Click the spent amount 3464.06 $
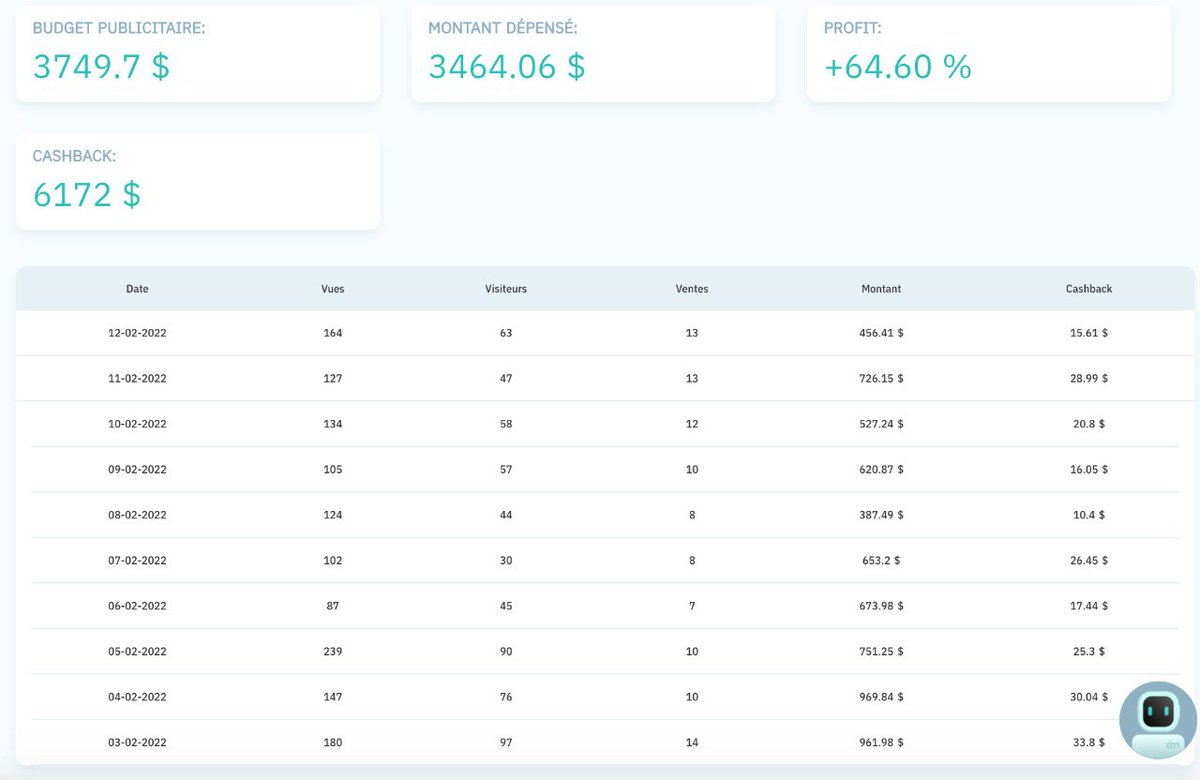The width and height of the screenshot is (1200, 780). (507, 66)
